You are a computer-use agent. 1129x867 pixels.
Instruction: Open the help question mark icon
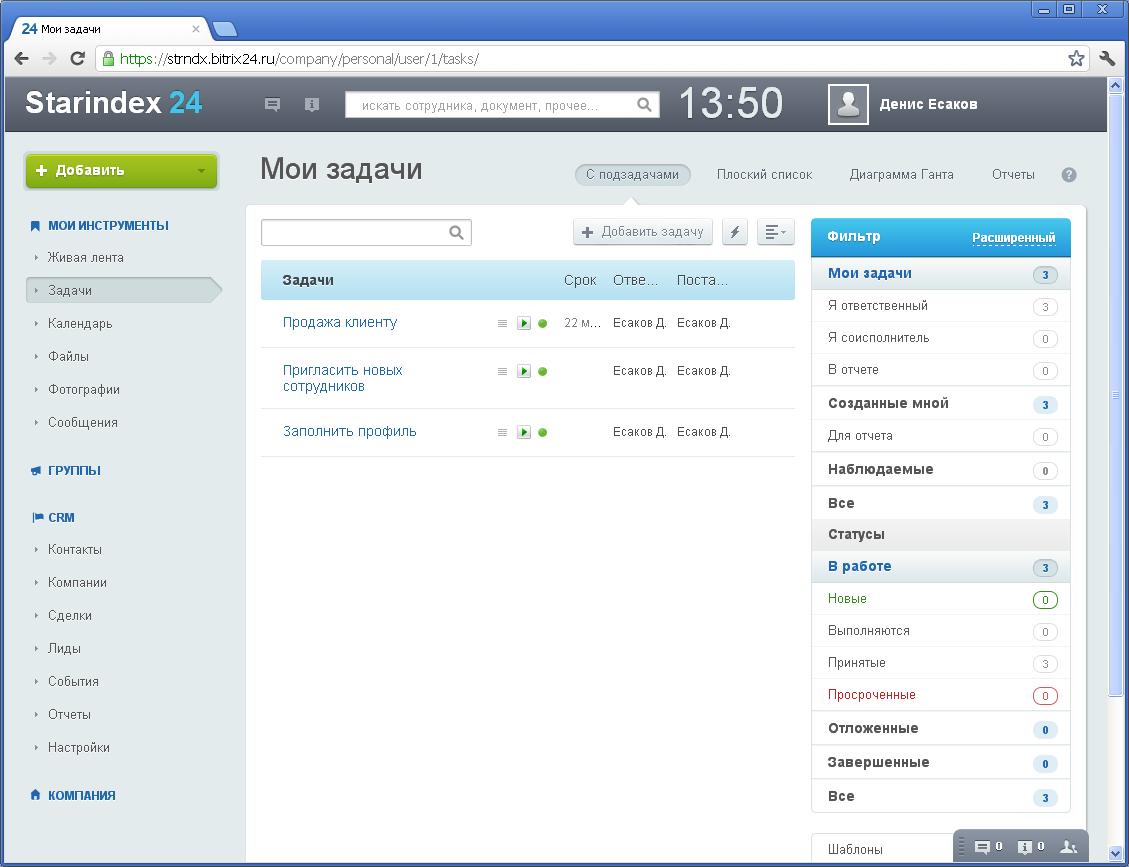tap(1069, 174)
